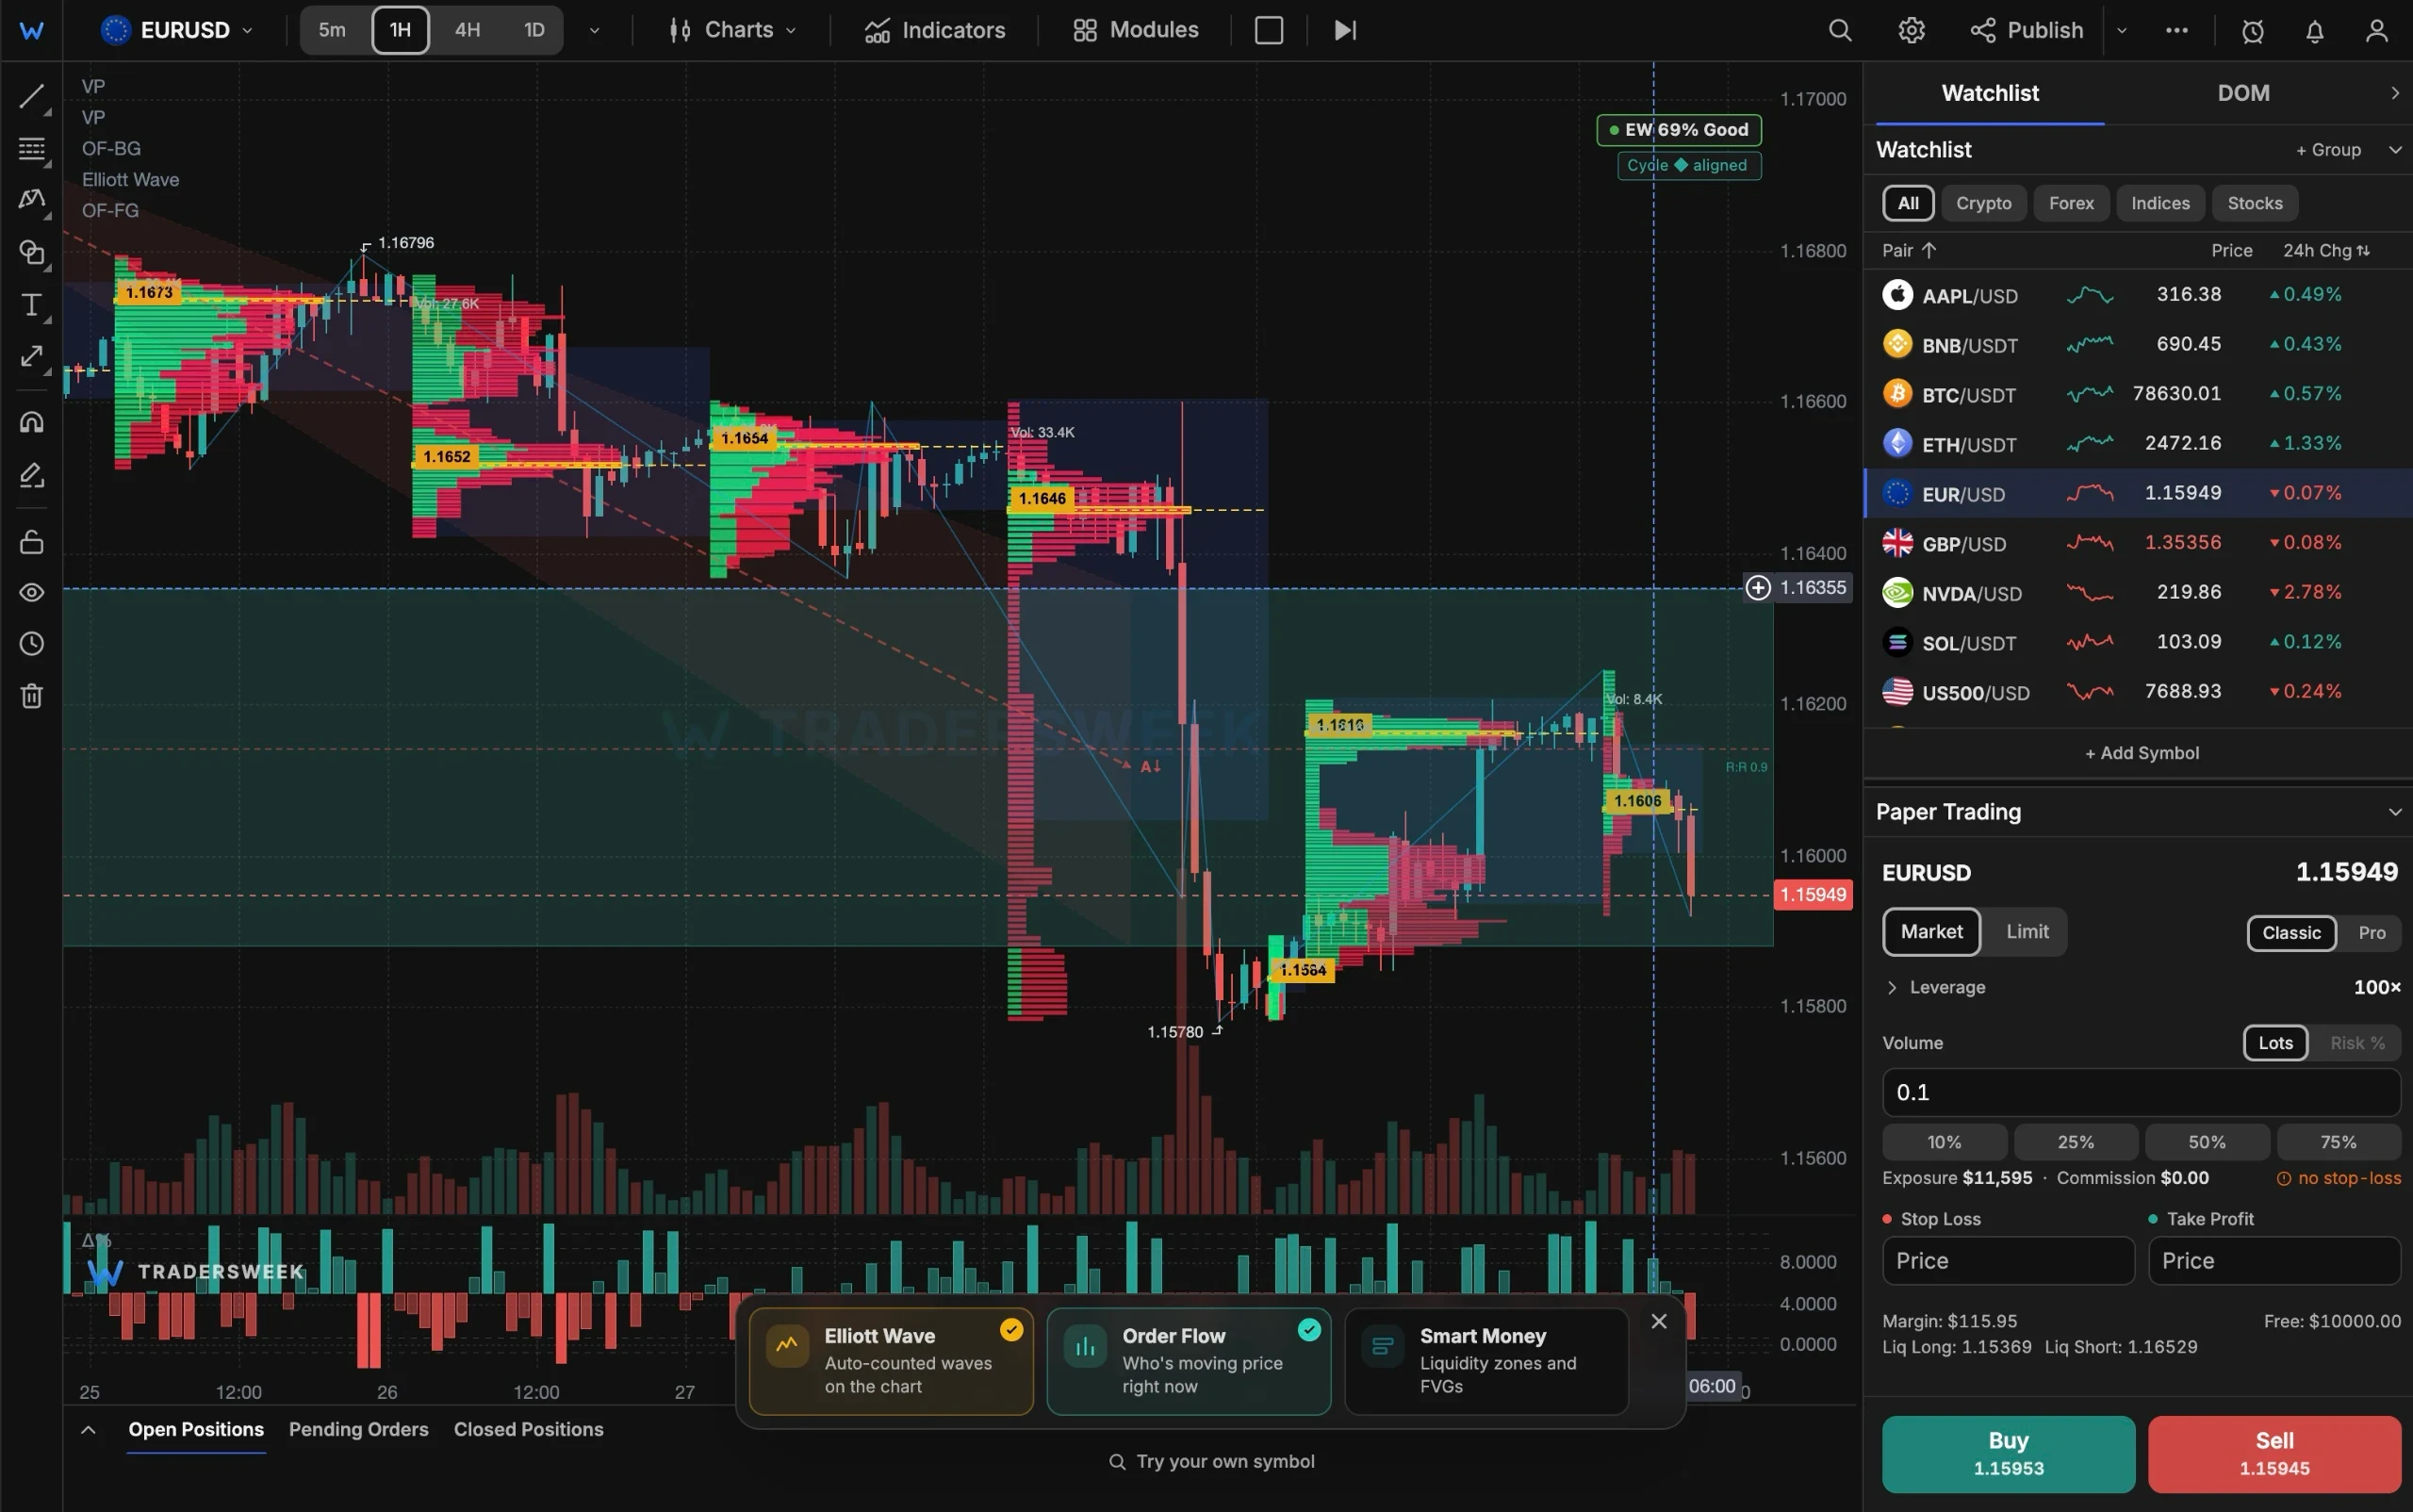This screenshot has width=2413, height=1512.
Task: Select the patterns drawing tool
Action: pyautogui.click(x=31, y=200)
